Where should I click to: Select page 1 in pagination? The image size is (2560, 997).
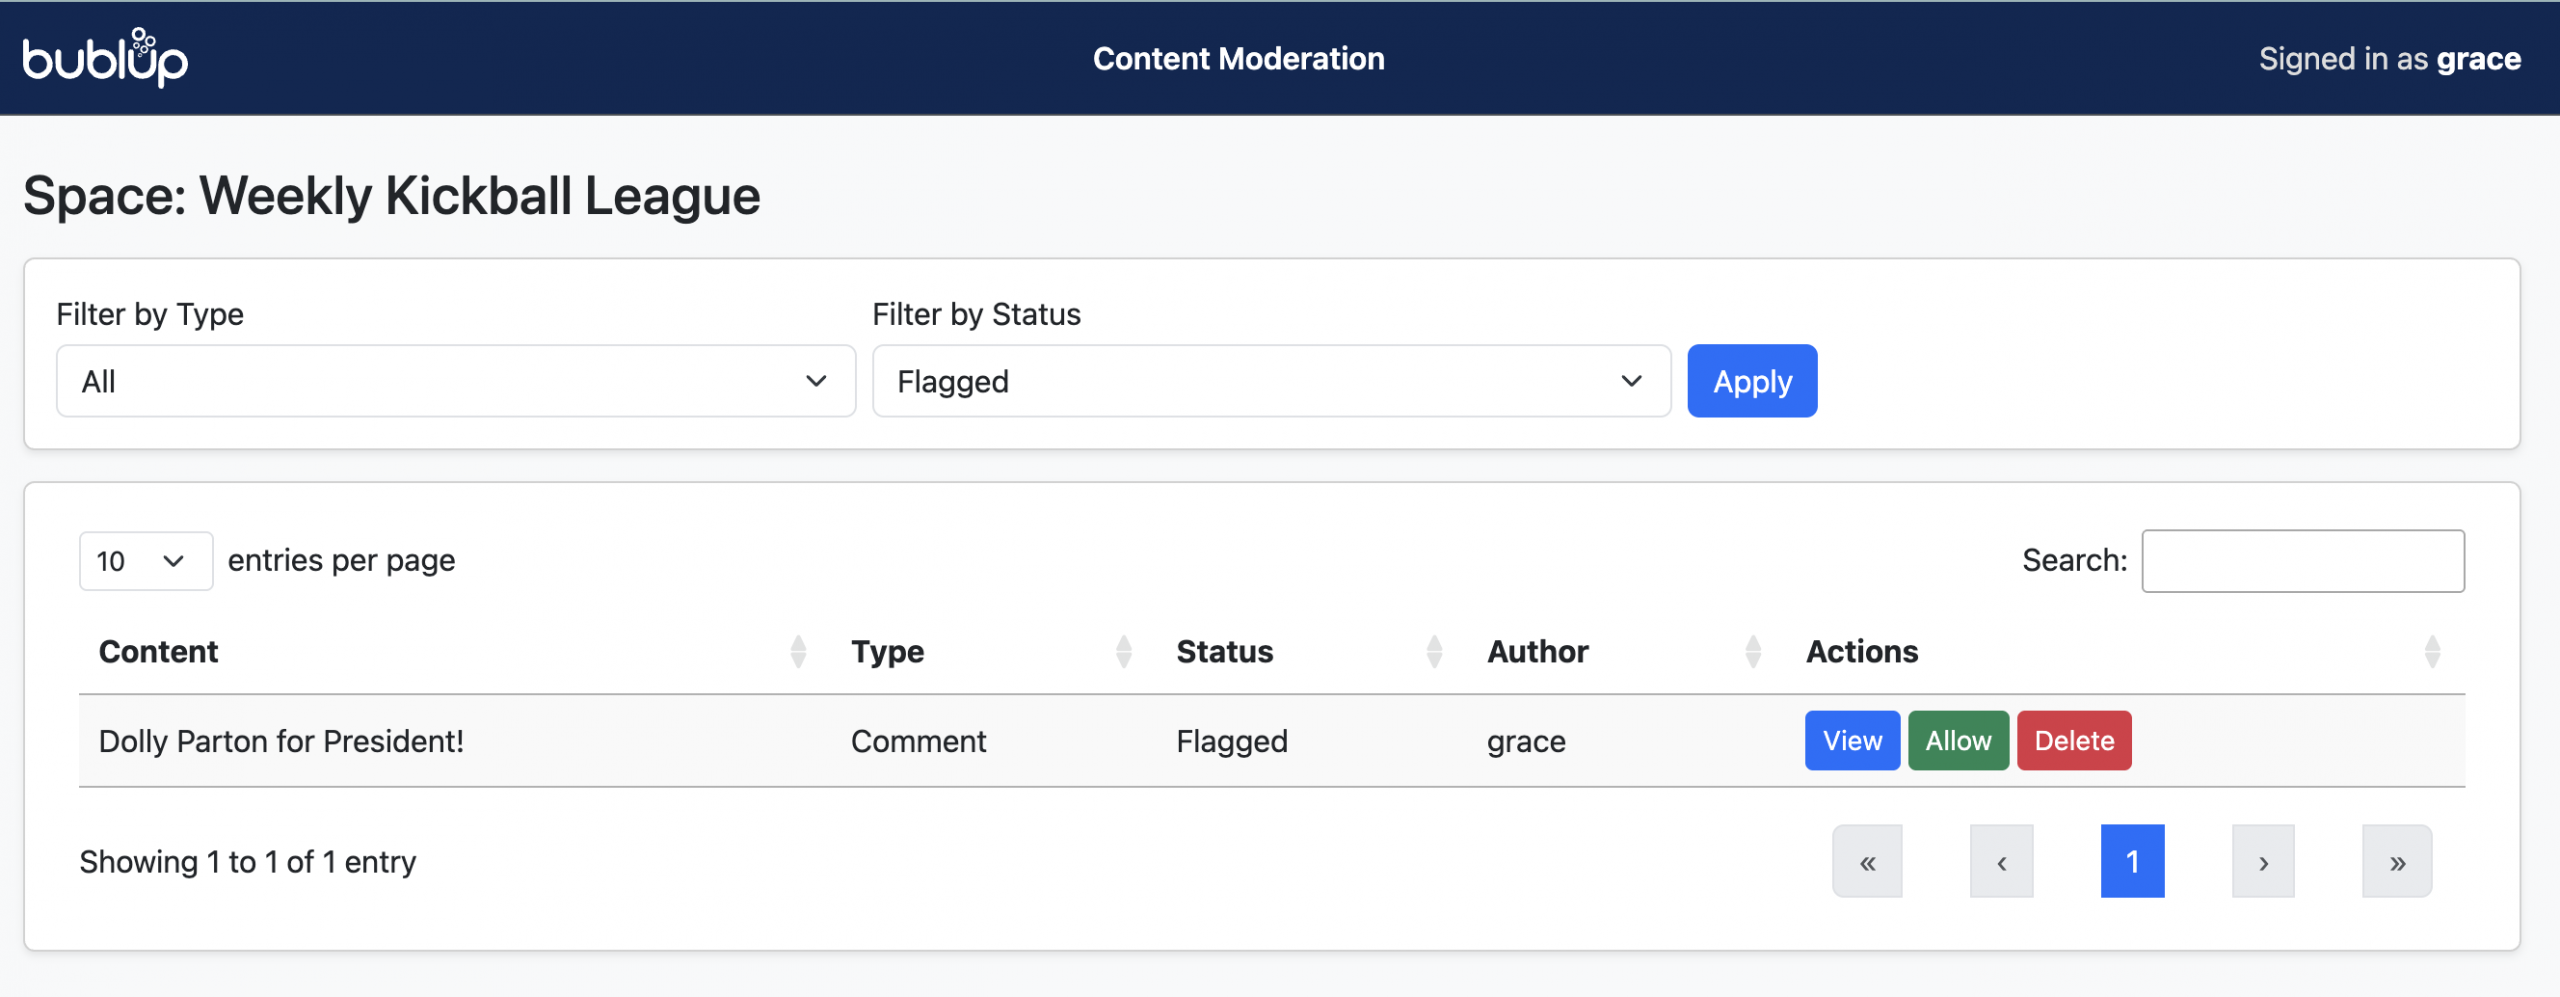[2132, 862]
